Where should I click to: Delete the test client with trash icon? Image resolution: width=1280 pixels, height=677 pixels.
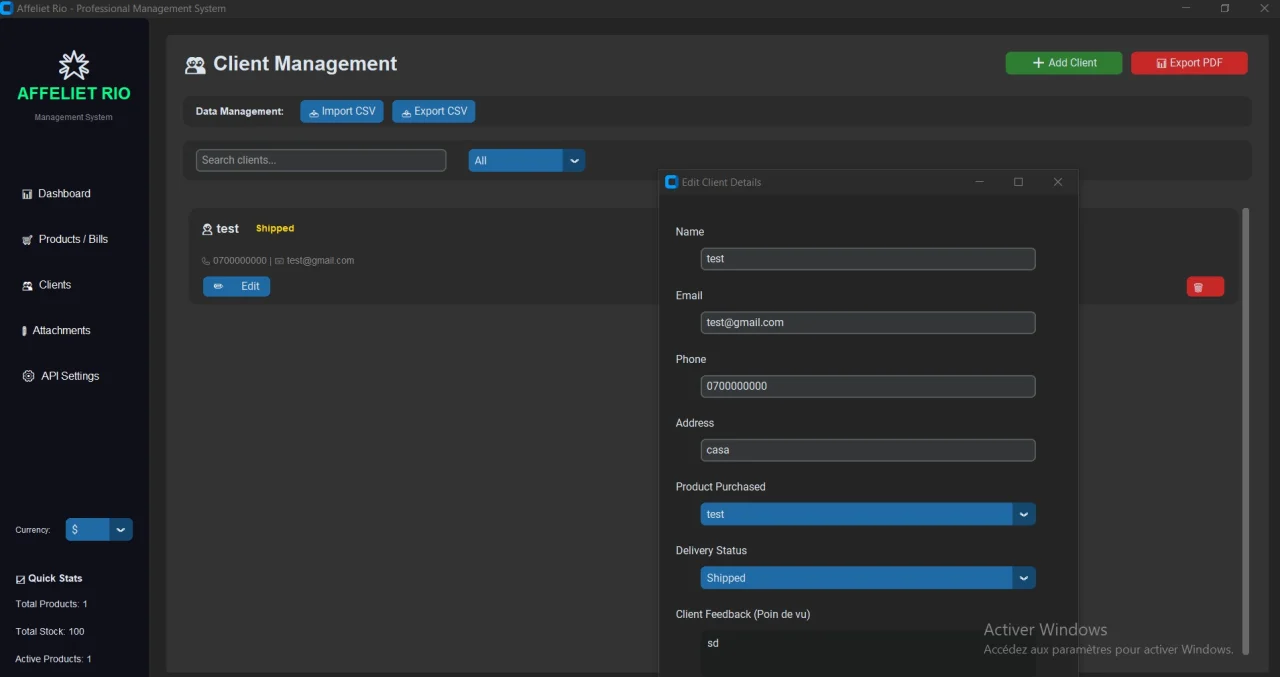1205,287
